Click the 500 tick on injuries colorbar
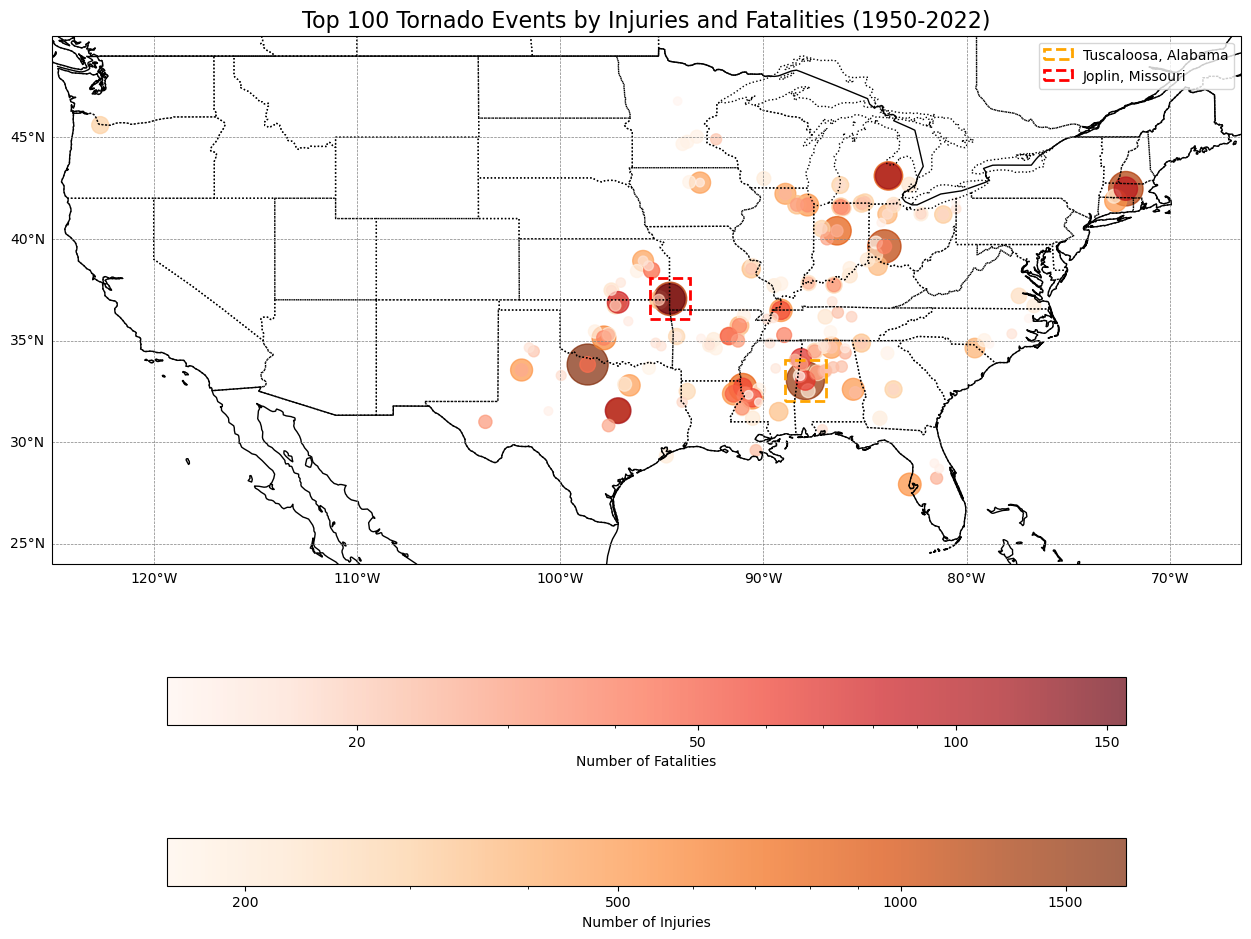The width and height of the screenshot is (1251, 939). tap(618, 903)
